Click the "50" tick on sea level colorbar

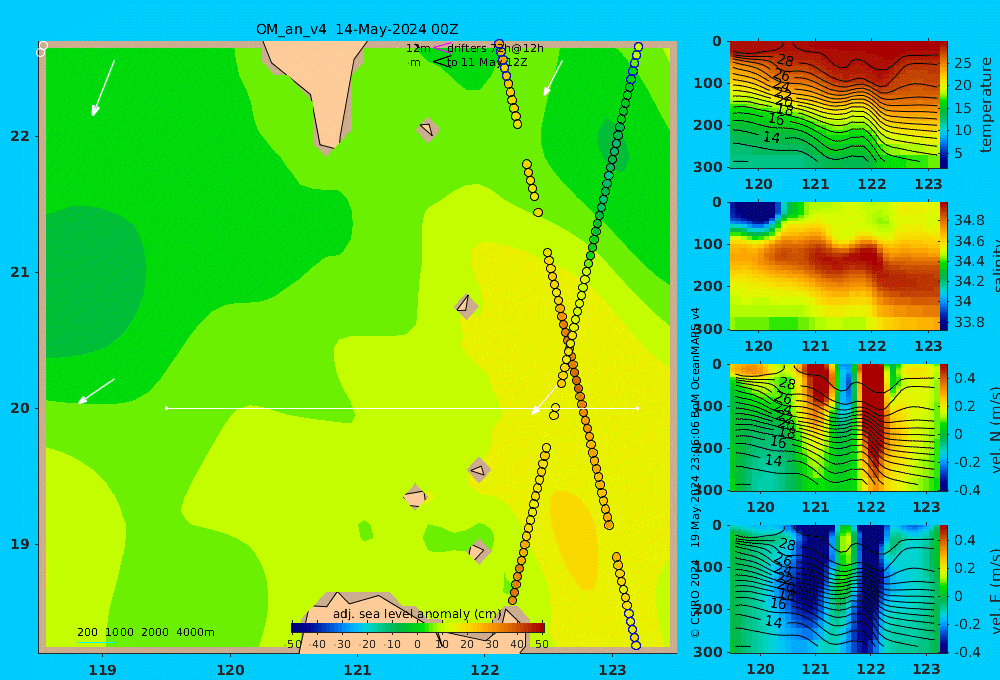(541, 644)
